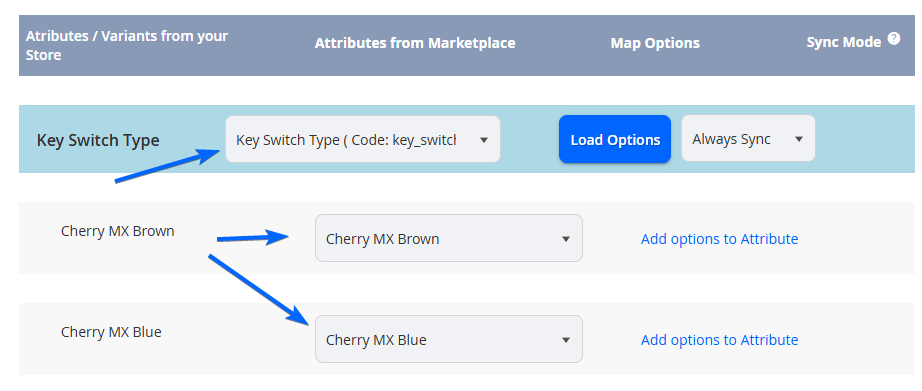Open the Always Sync mode dropdown
922x391 pixels.
(x=748, y=138)
